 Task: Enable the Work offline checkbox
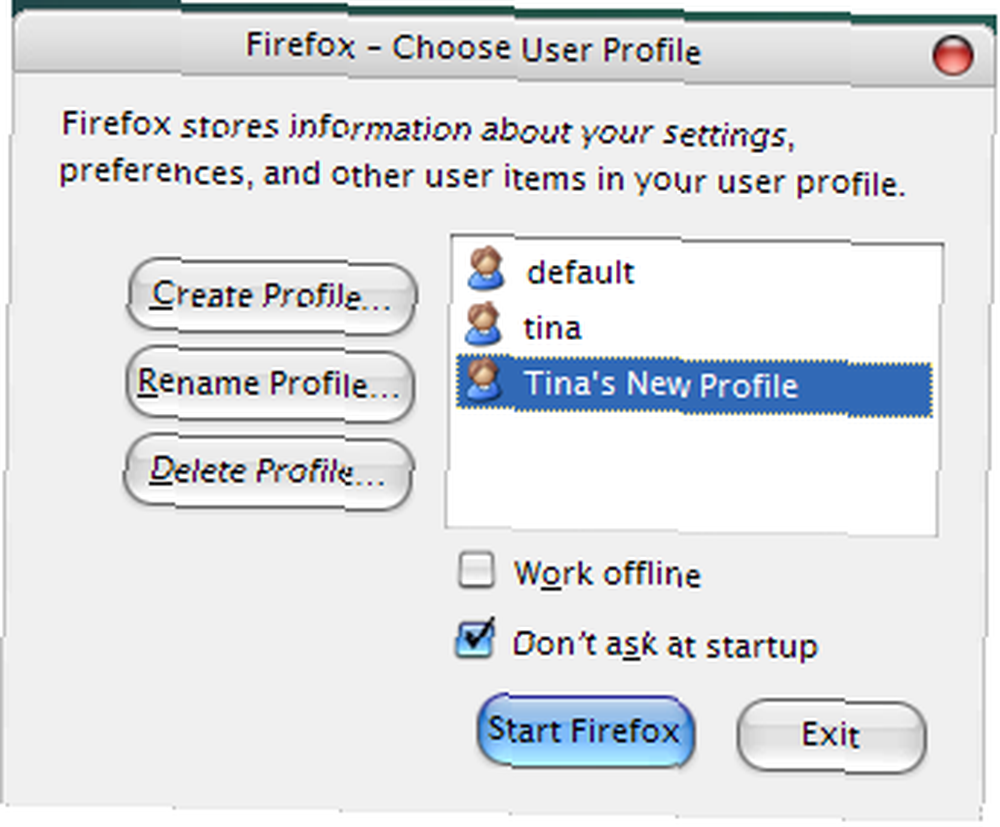(x=476, y=570)
